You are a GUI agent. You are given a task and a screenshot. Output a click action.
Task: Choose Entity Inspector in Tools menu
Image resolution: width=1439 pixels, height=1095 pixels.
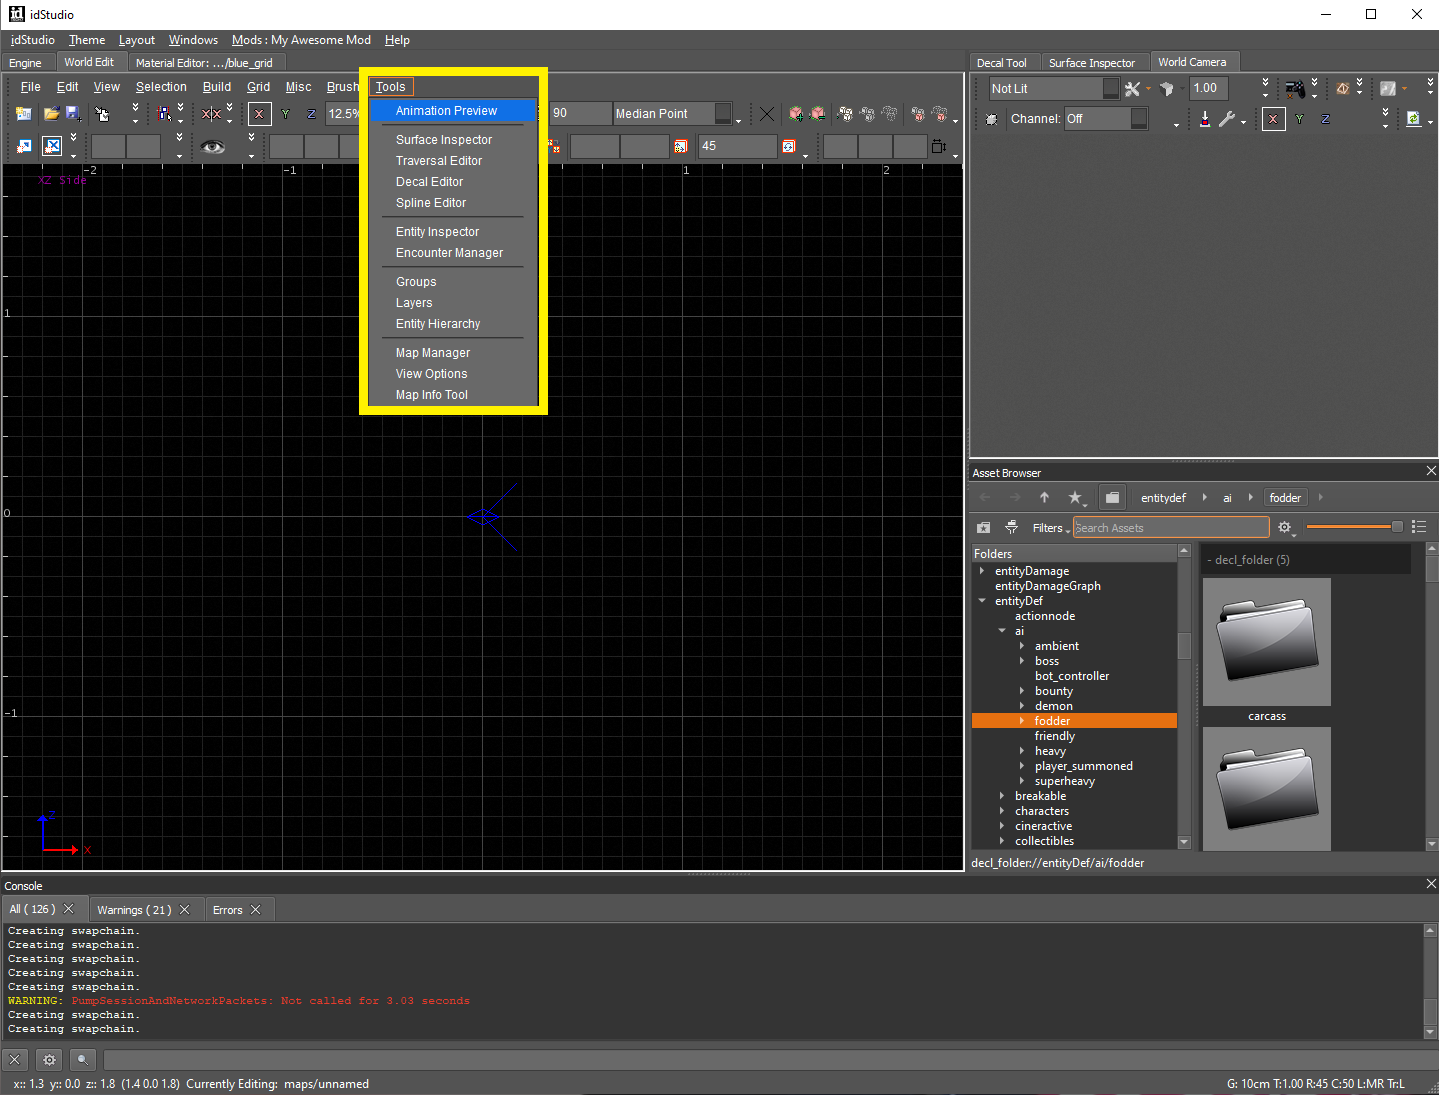(453, 232)
